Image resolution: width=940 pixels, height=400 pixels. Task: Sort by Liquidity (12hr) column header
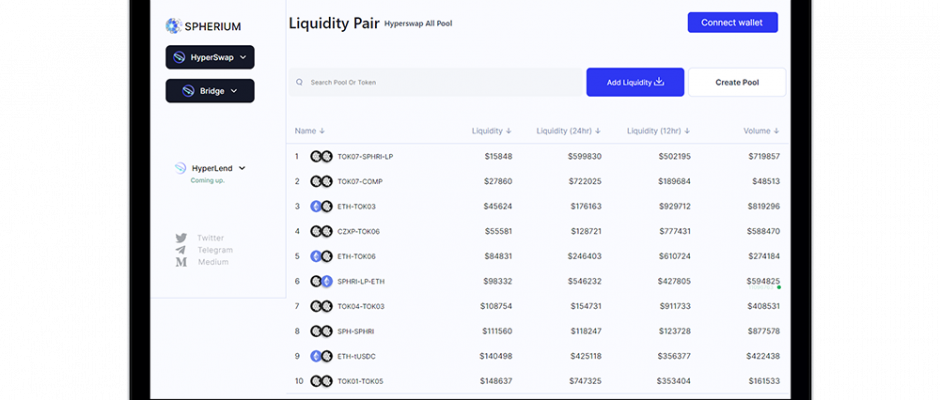pyautogui.click(x=658, y=131)
